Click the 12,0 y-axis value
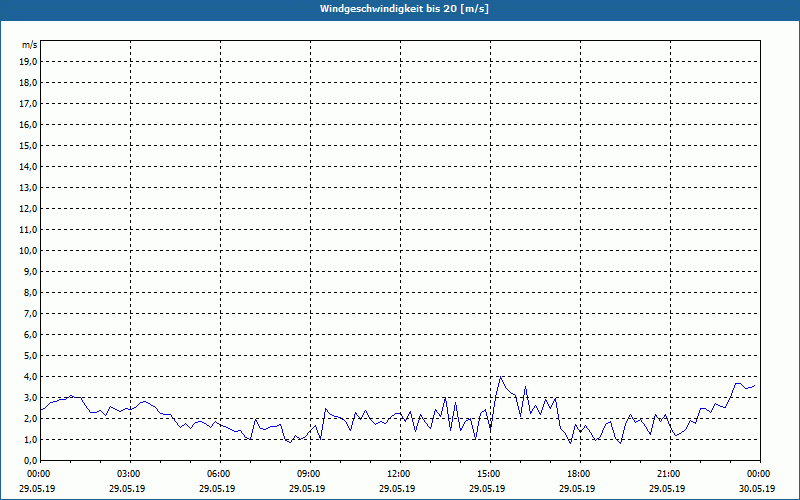This screenshot has height=500, width=800. [x=29, y=209]
